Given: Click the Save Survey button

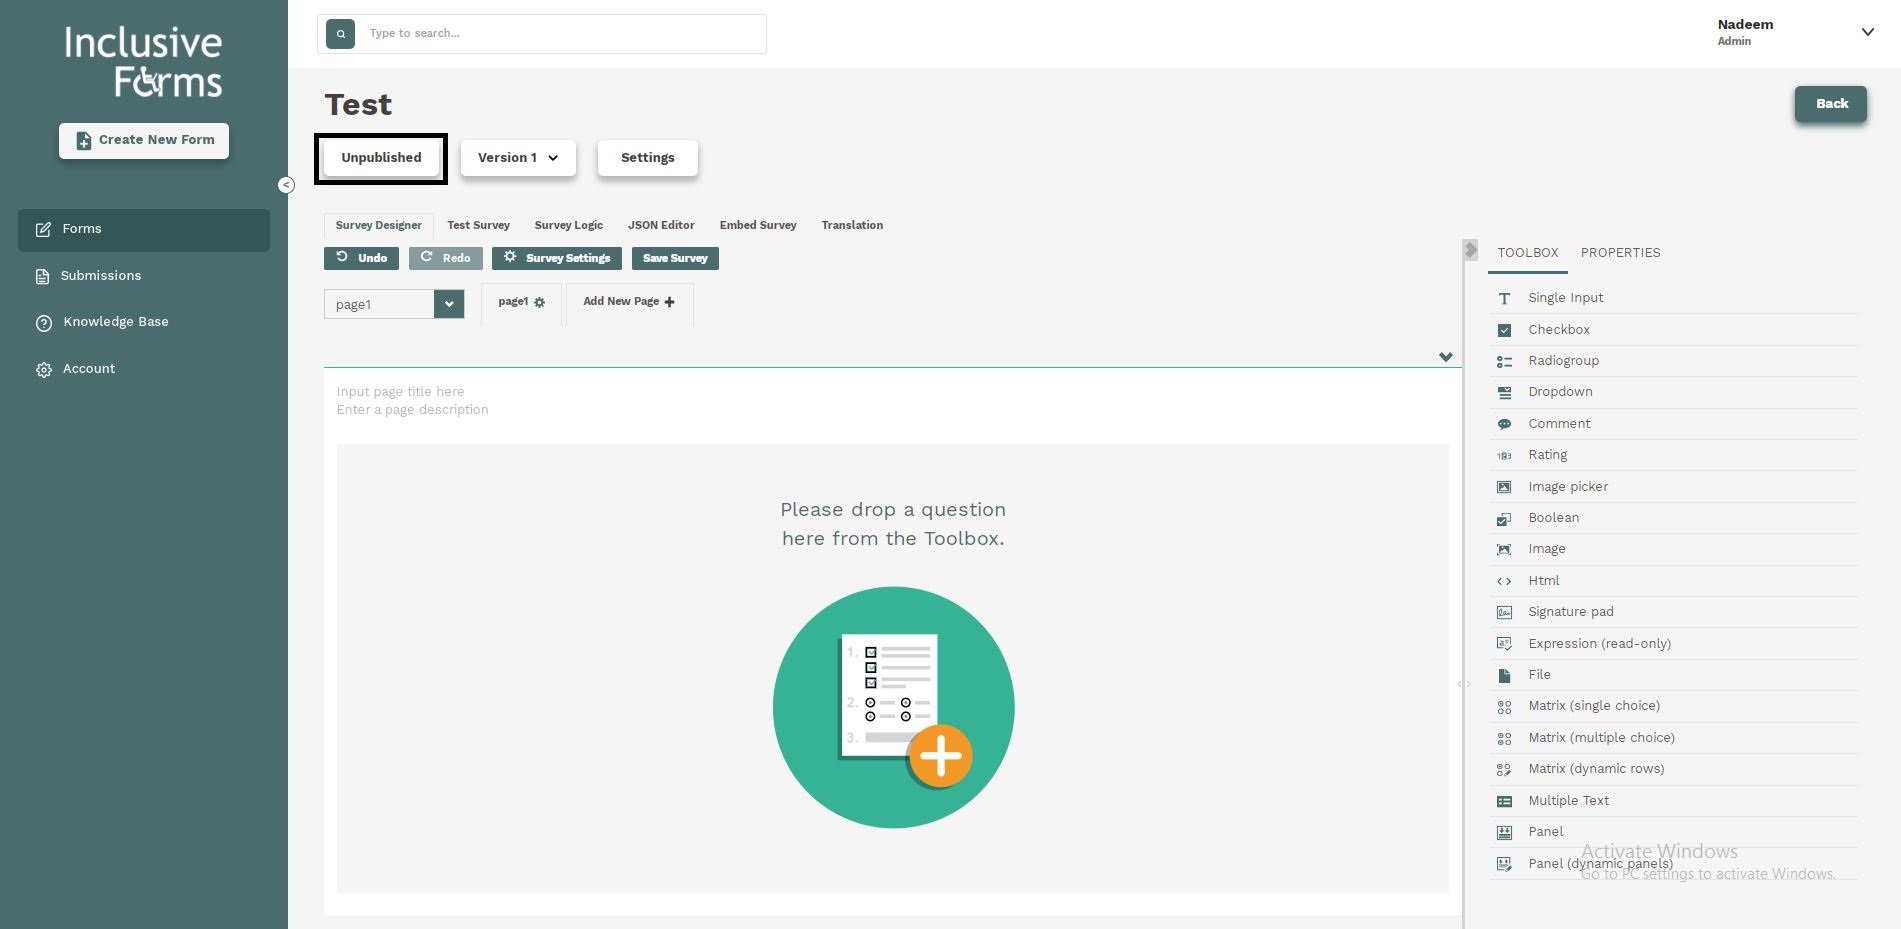Looking at the screenshot, I should tap(675, 258).
